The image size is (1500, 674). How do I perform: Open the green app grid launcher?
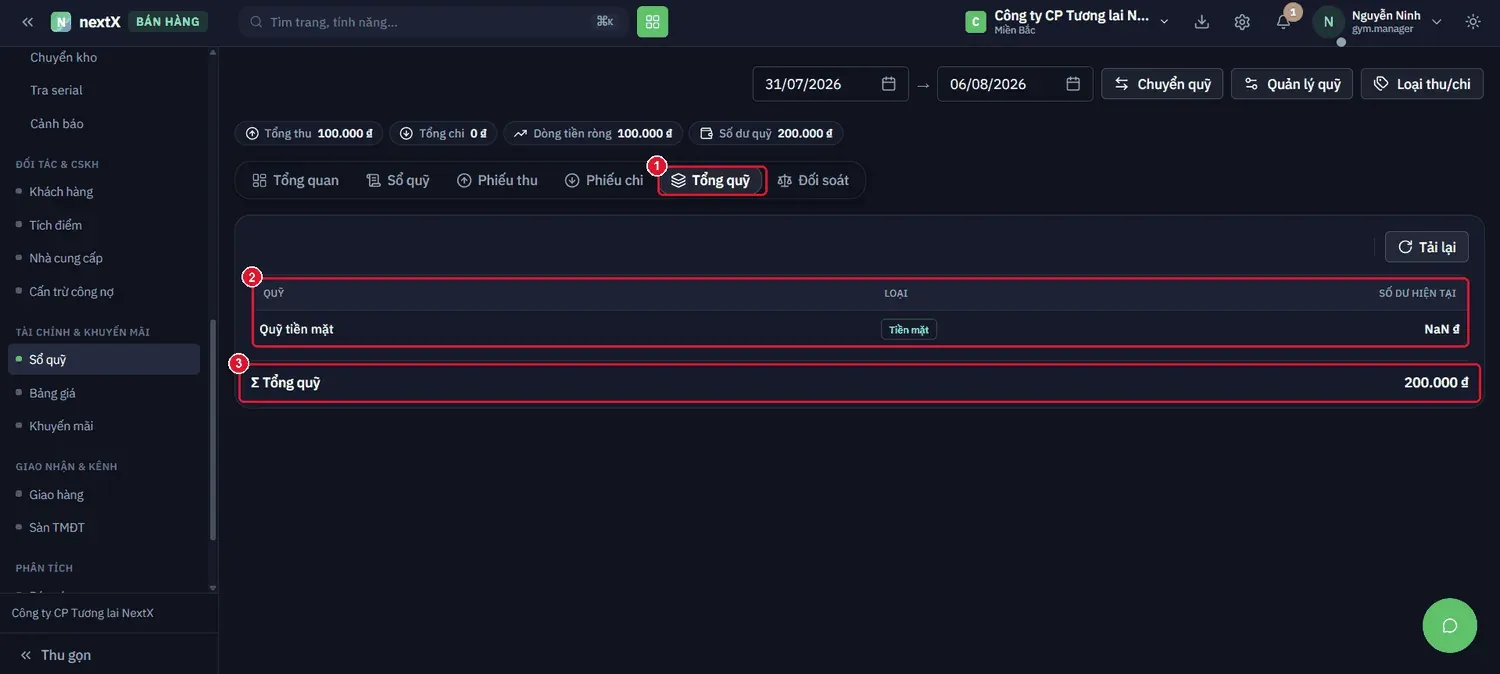pos(652,22)
